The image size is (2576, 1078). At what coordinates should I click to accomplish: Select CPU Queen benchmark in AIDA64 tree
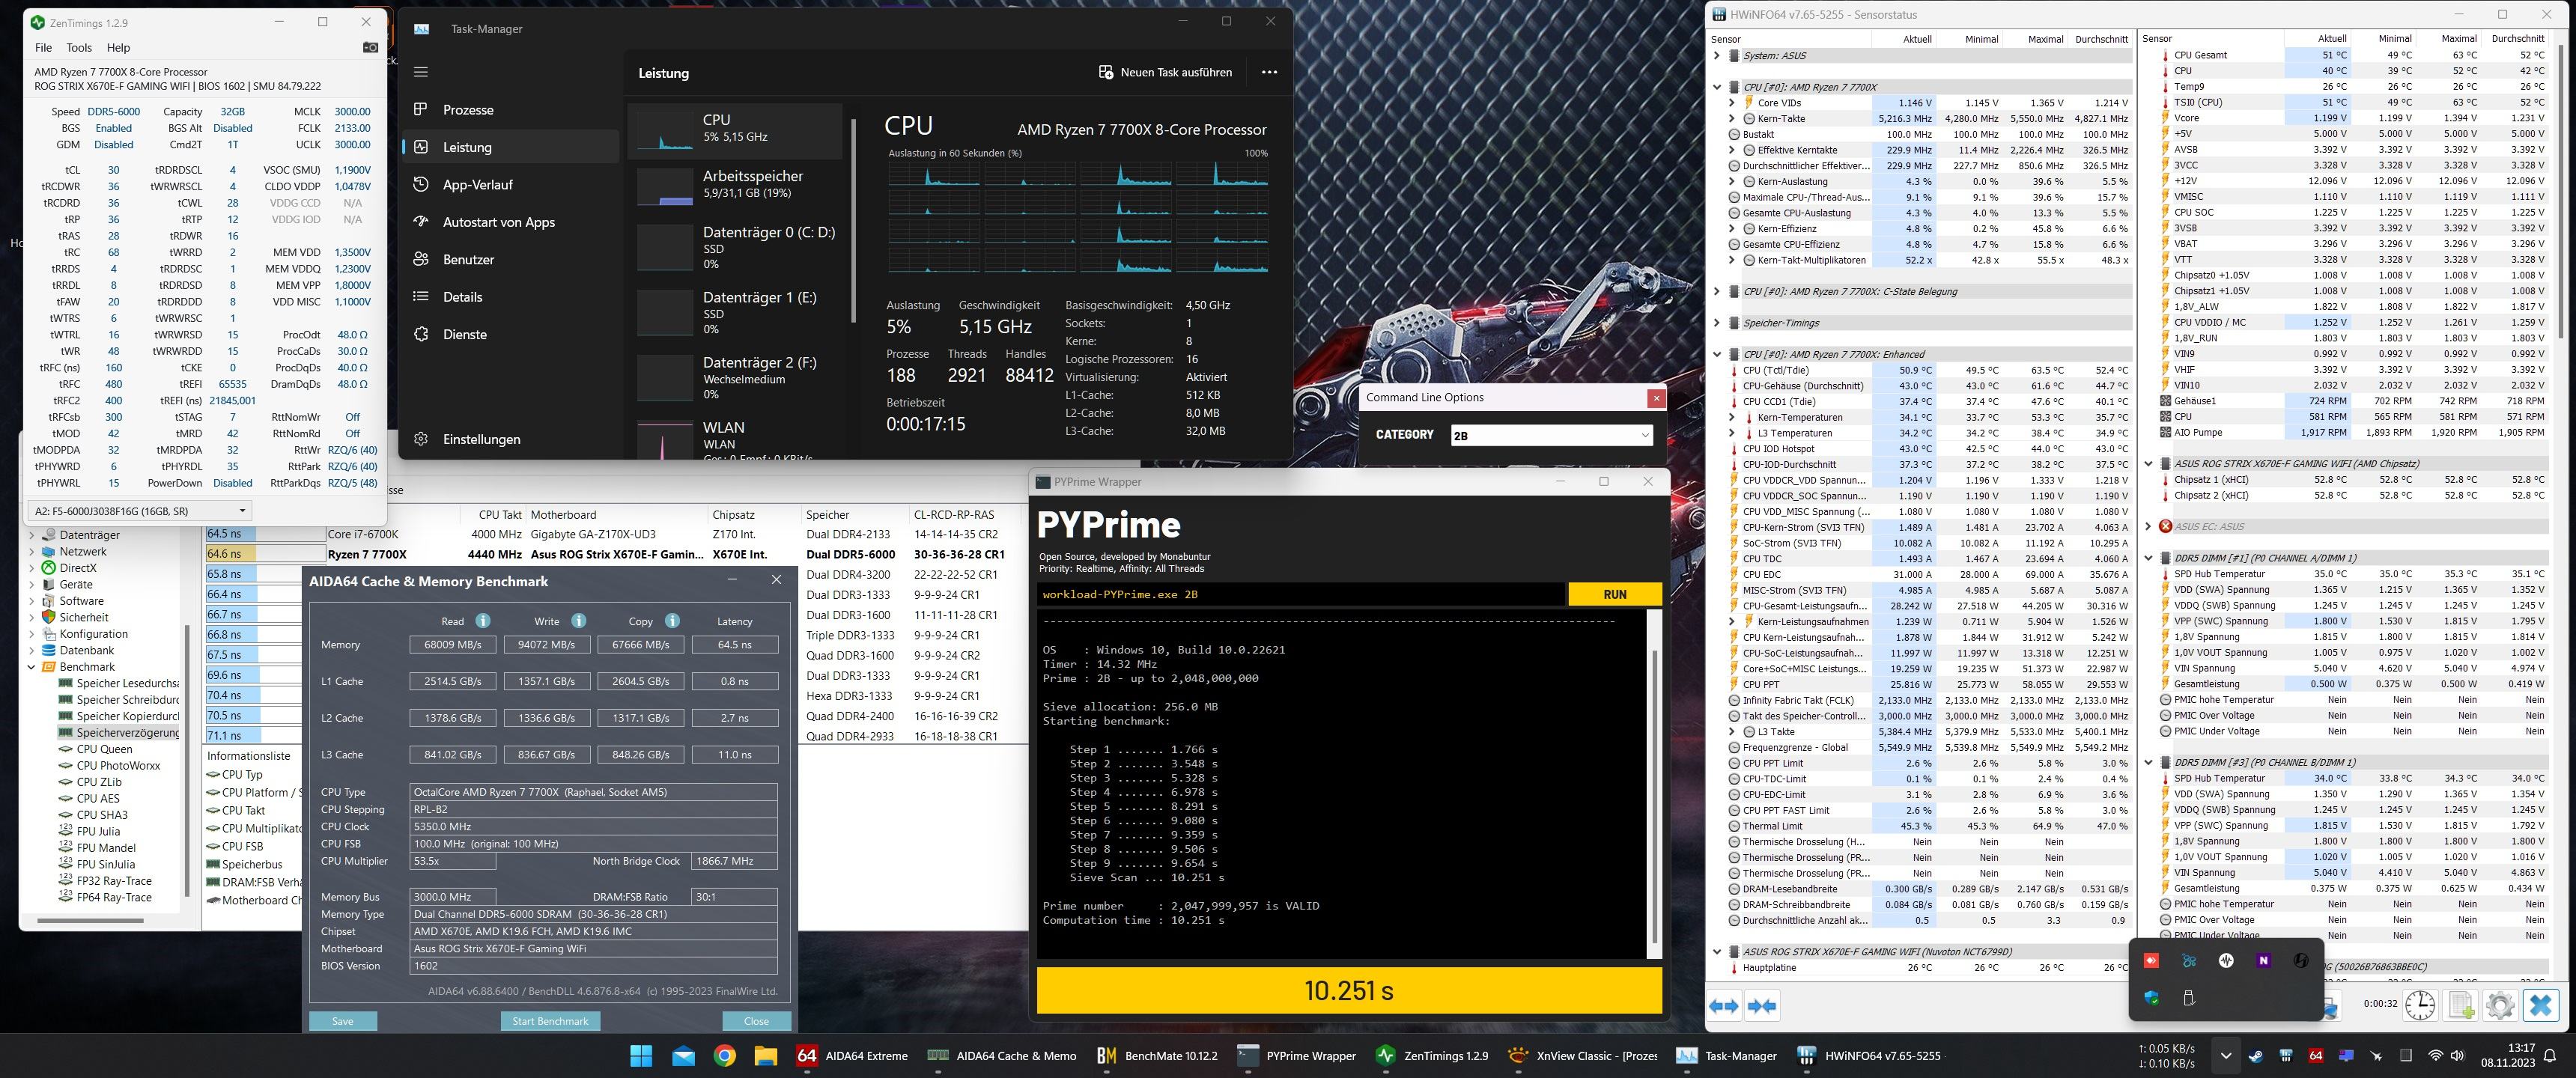pyautogui.click(x=104, y=749)
